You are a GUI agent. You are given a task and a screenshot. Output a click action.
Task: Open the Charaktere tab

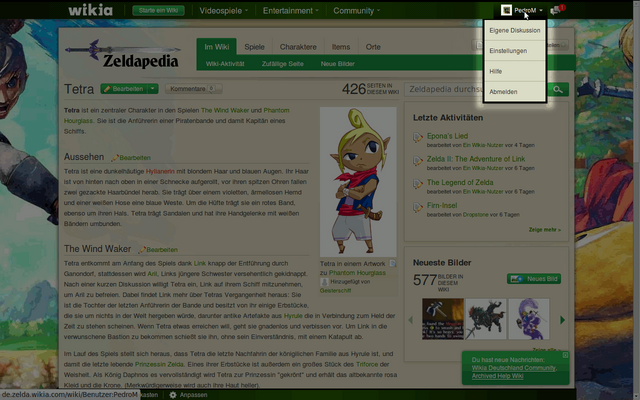[298, 47]
